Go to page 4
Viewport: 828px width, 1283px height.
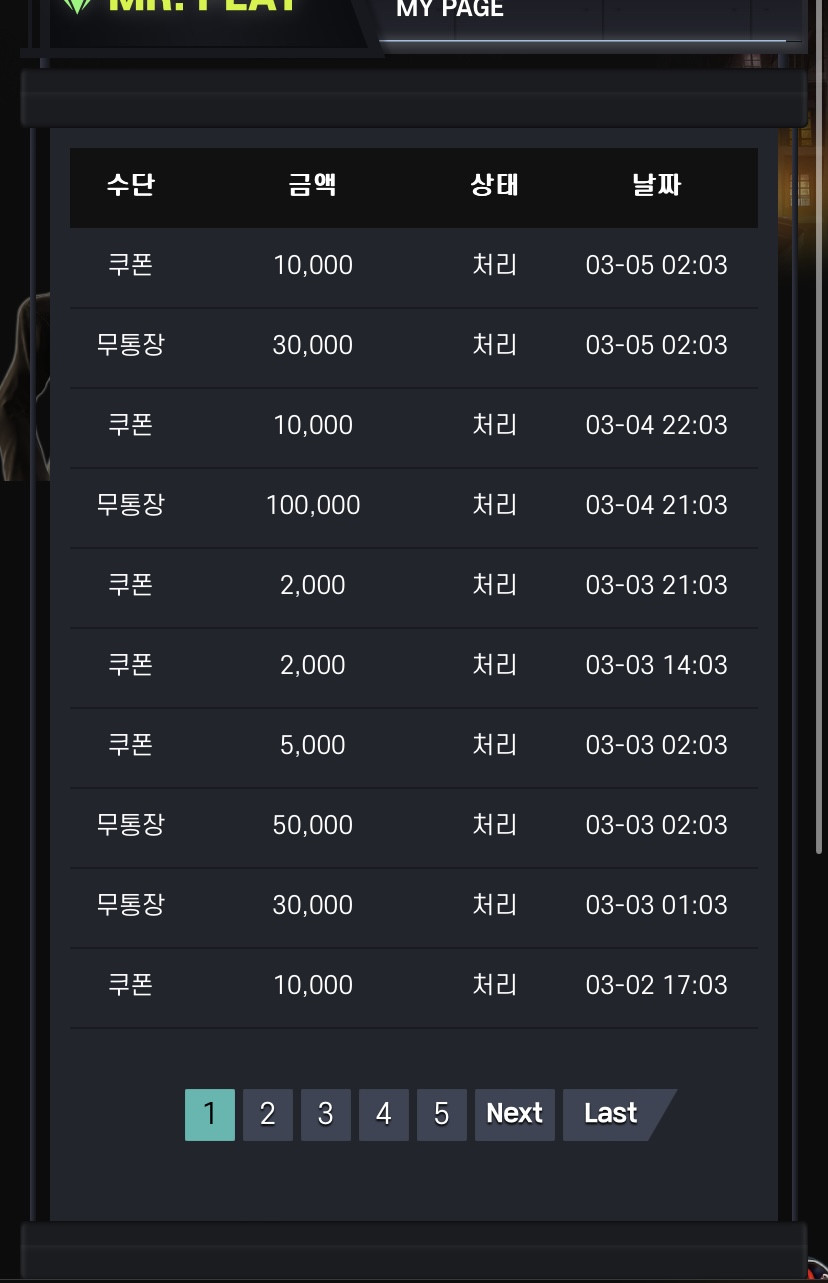click(384, 1114)
